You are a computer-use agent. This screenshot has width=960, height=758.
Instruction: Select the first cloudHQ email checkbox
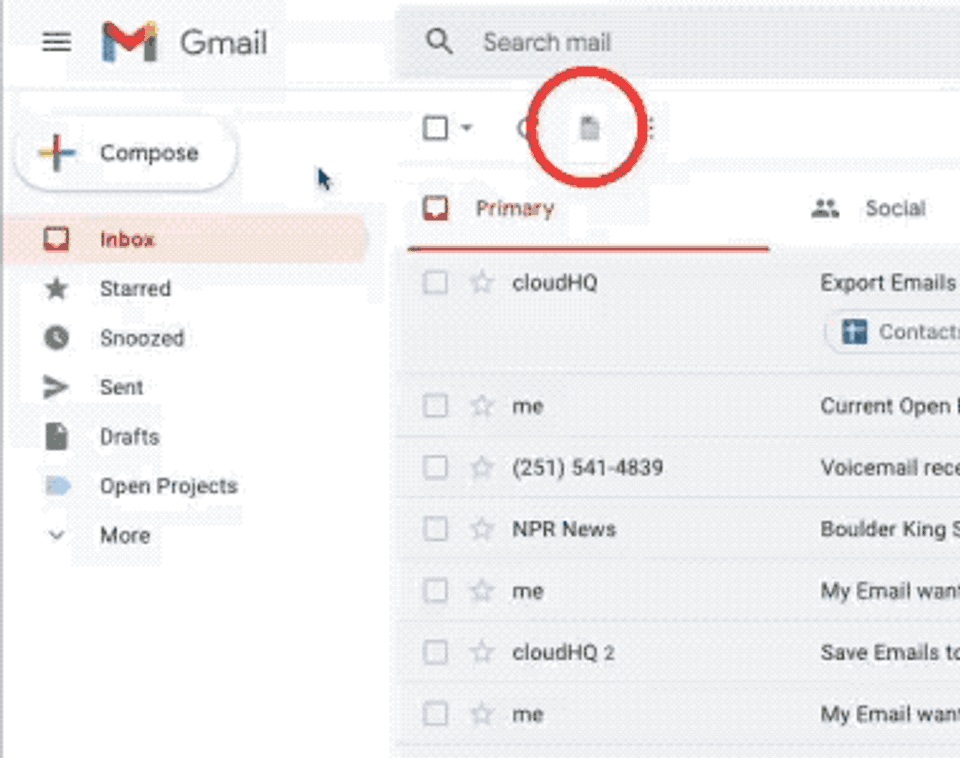[x=435, y=283]
